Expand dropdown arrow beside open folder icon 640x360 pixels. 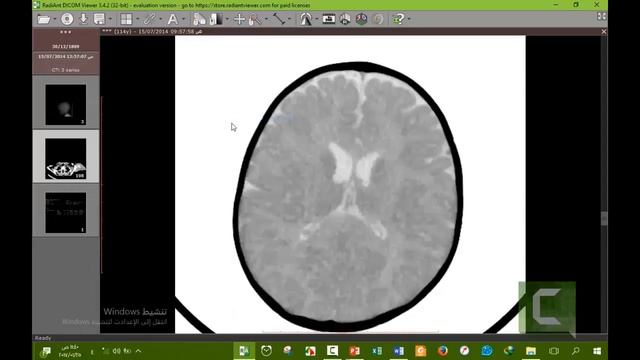[x=54, y=19]
